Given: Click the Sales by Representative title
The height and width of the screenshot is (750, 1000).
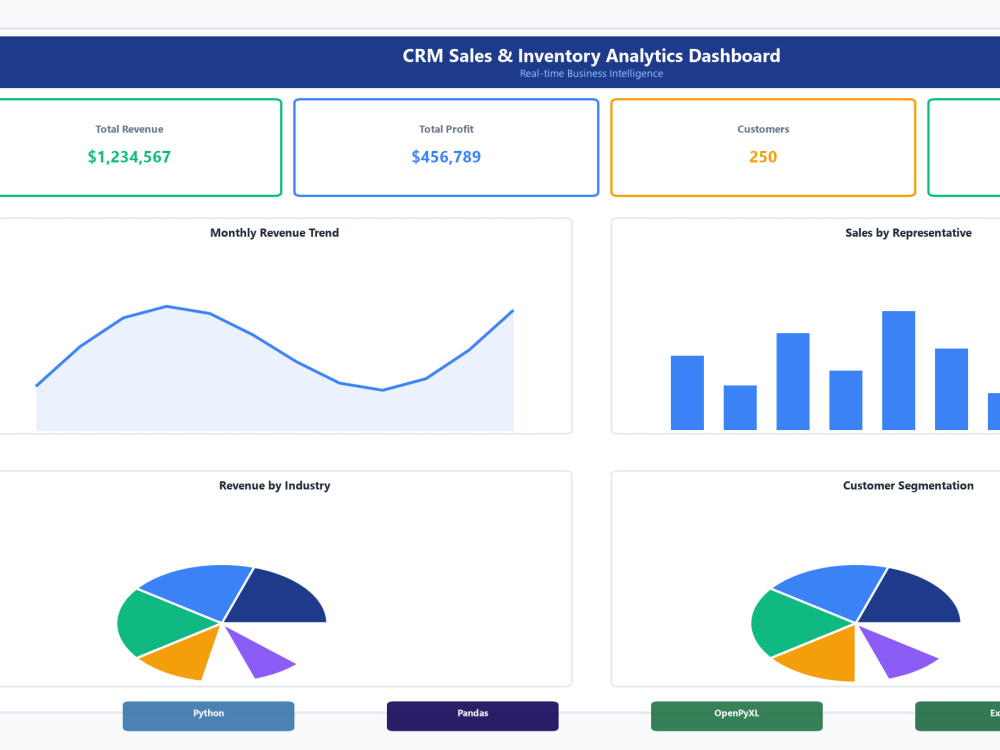Looking at the screenshot, I should (909, 233).
